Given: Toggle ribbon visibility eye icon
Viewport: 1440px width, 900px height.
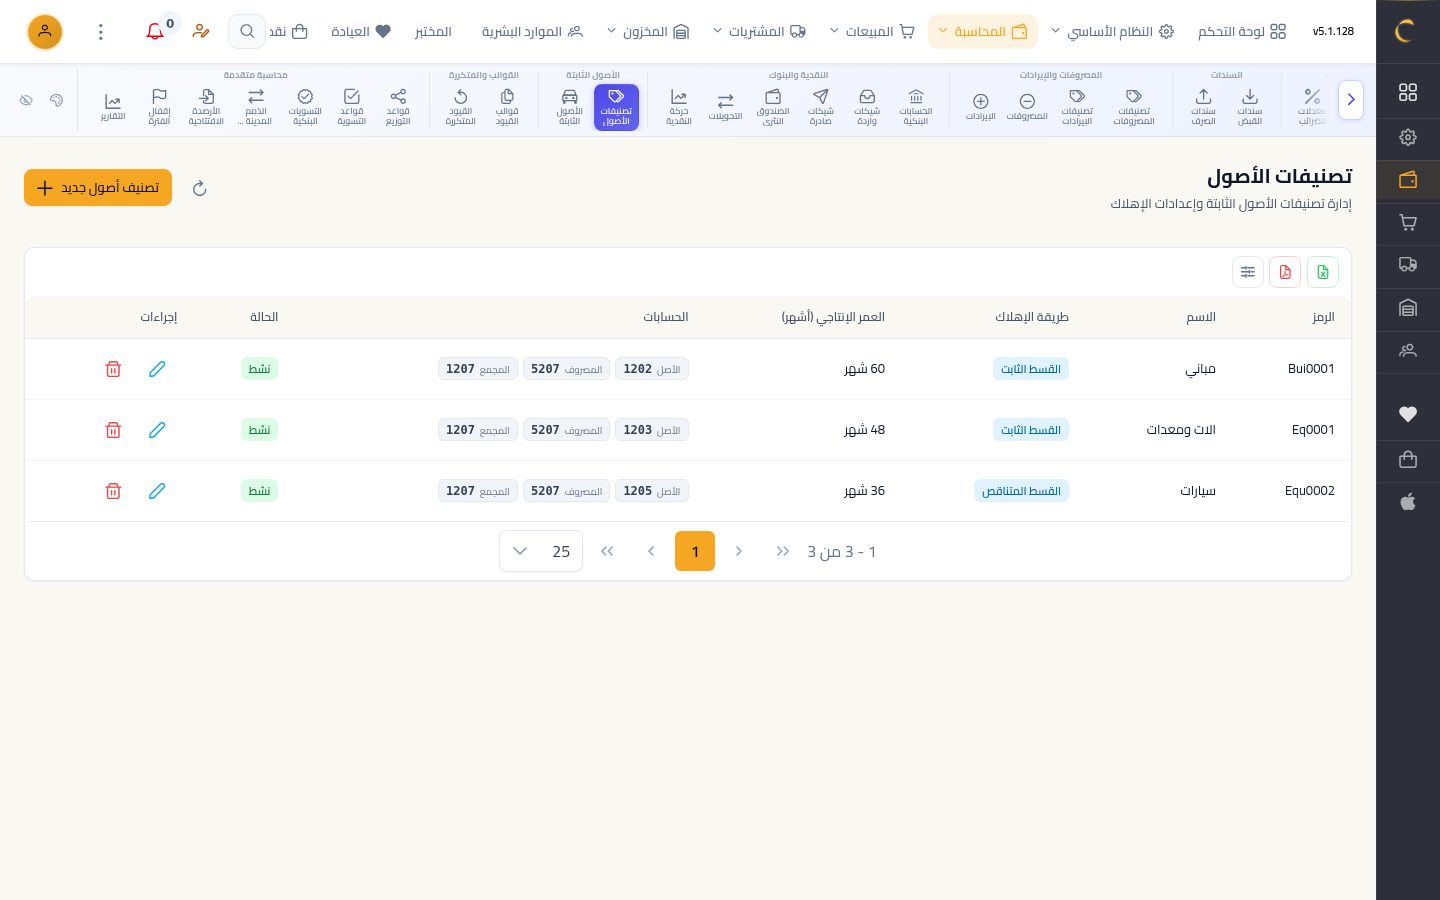Looking at the screenshot, I should point(26,100).
